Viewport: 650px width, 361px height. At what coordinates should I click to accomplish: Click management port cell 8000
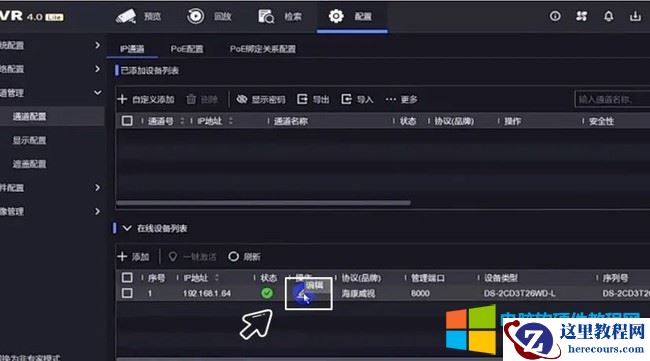(420, 293)
